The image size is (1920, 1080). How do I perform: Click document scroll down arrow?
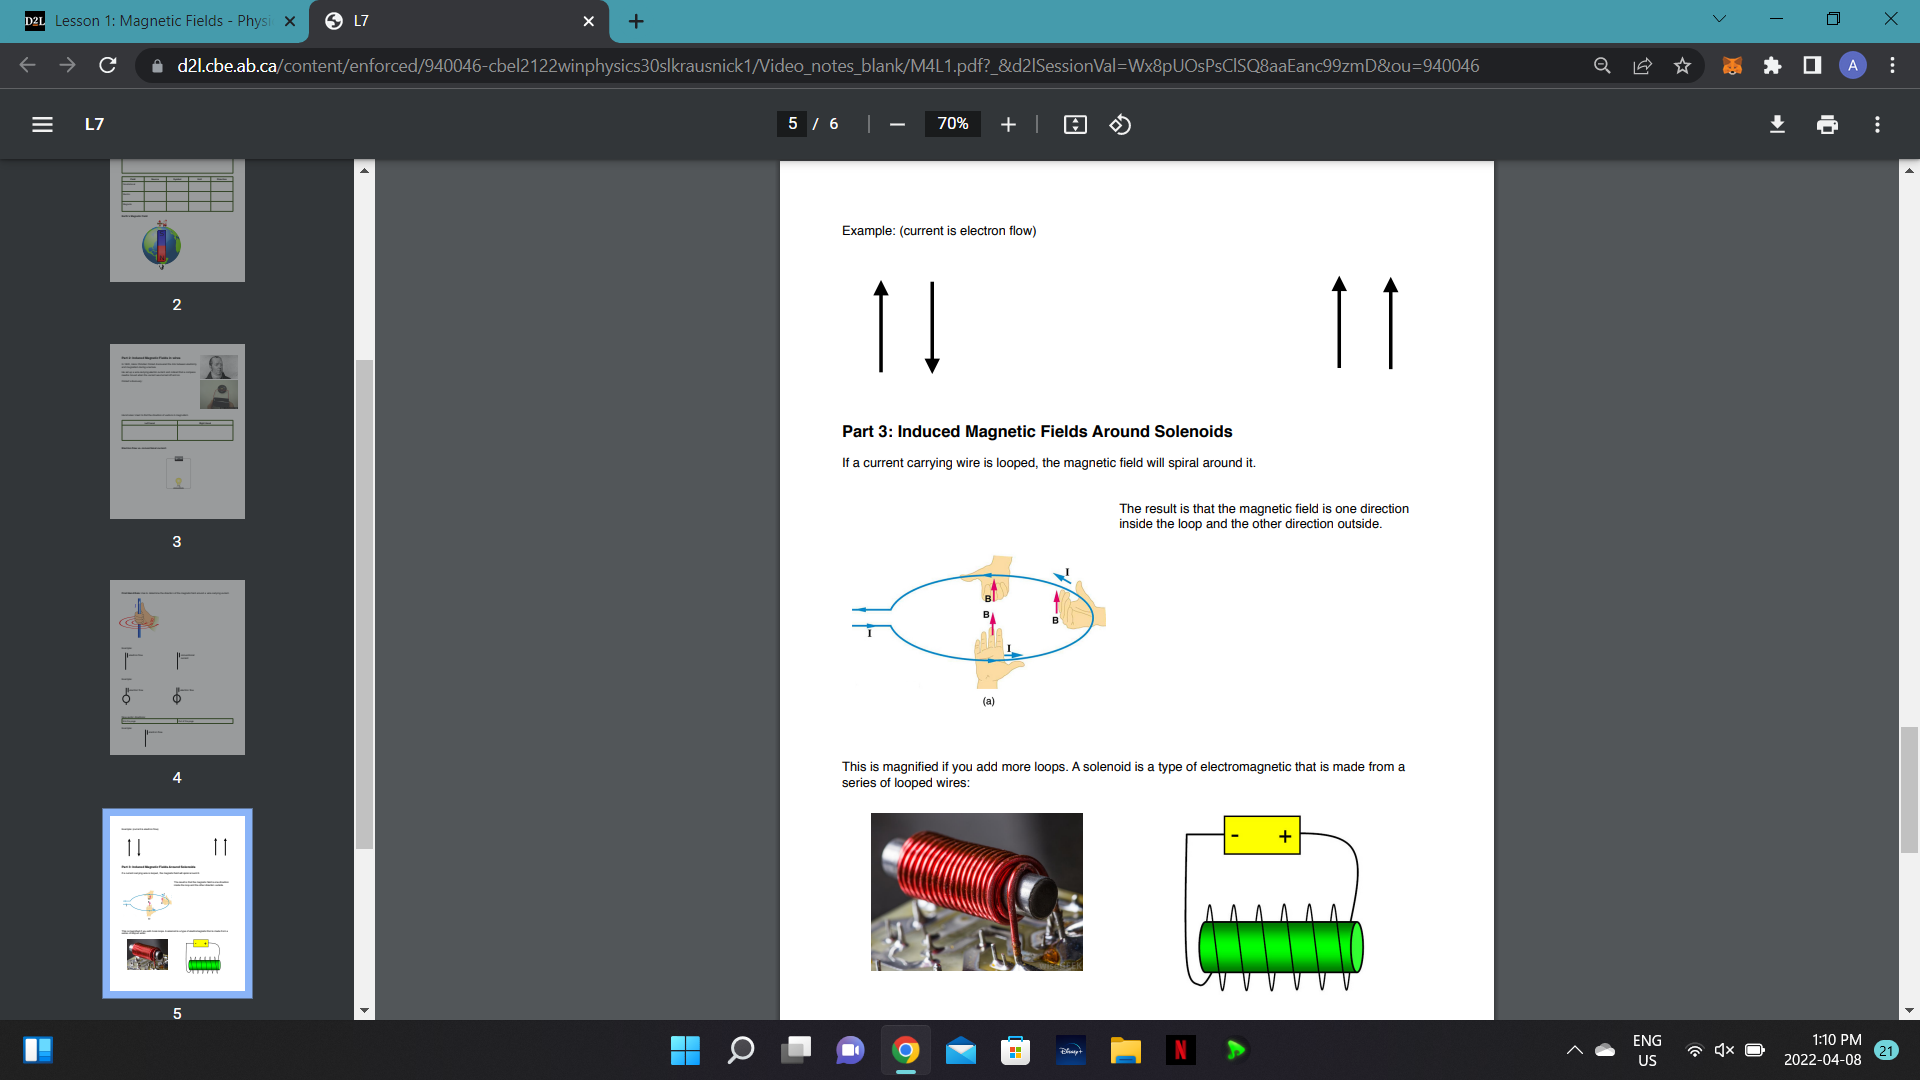click(x=1909, y=1010)
